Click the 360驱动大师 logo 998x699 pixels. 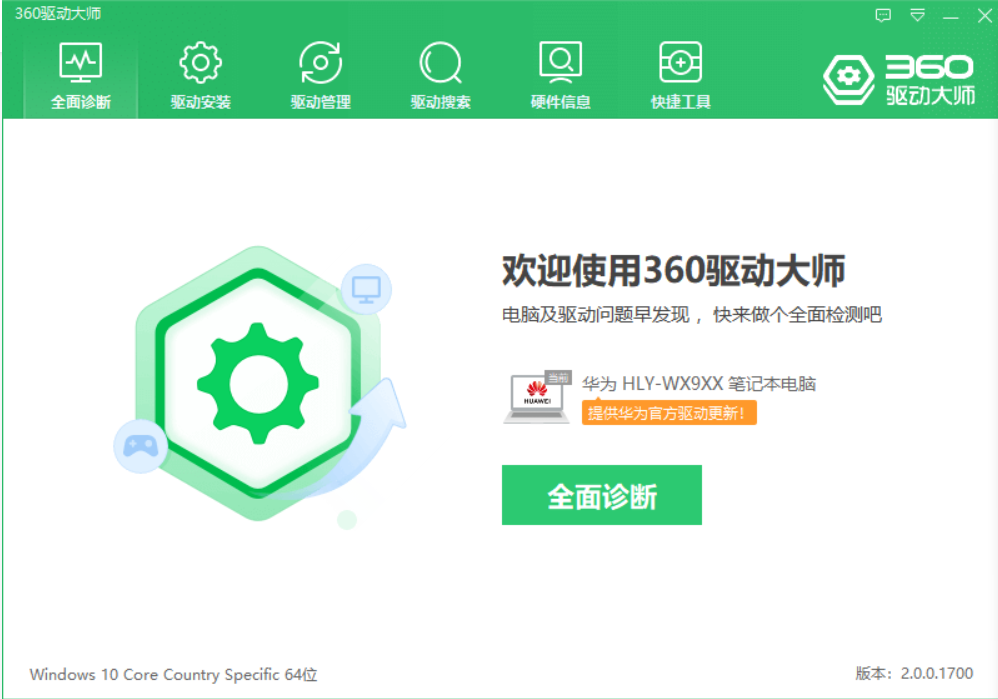click(x=899, y=80)
